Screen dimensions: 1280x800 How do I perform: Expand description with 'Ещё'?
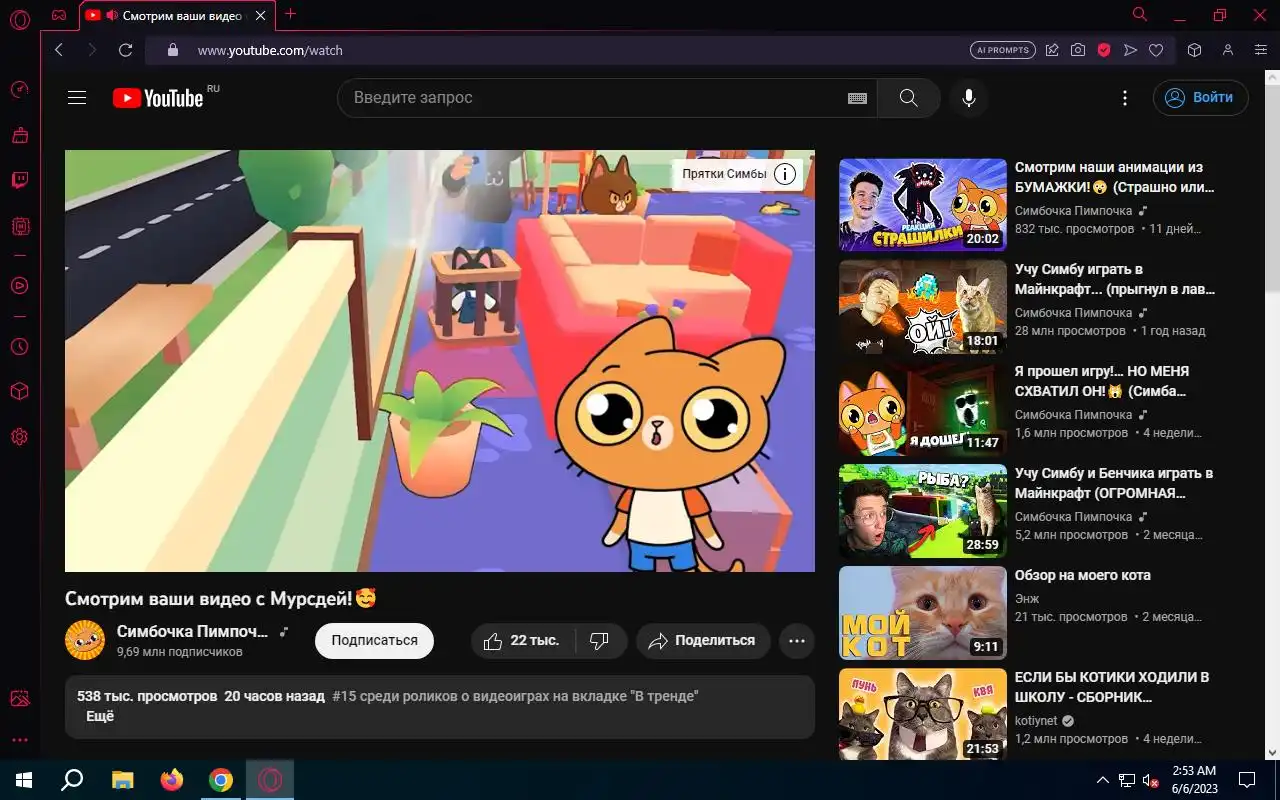click(x=100, y=716)
